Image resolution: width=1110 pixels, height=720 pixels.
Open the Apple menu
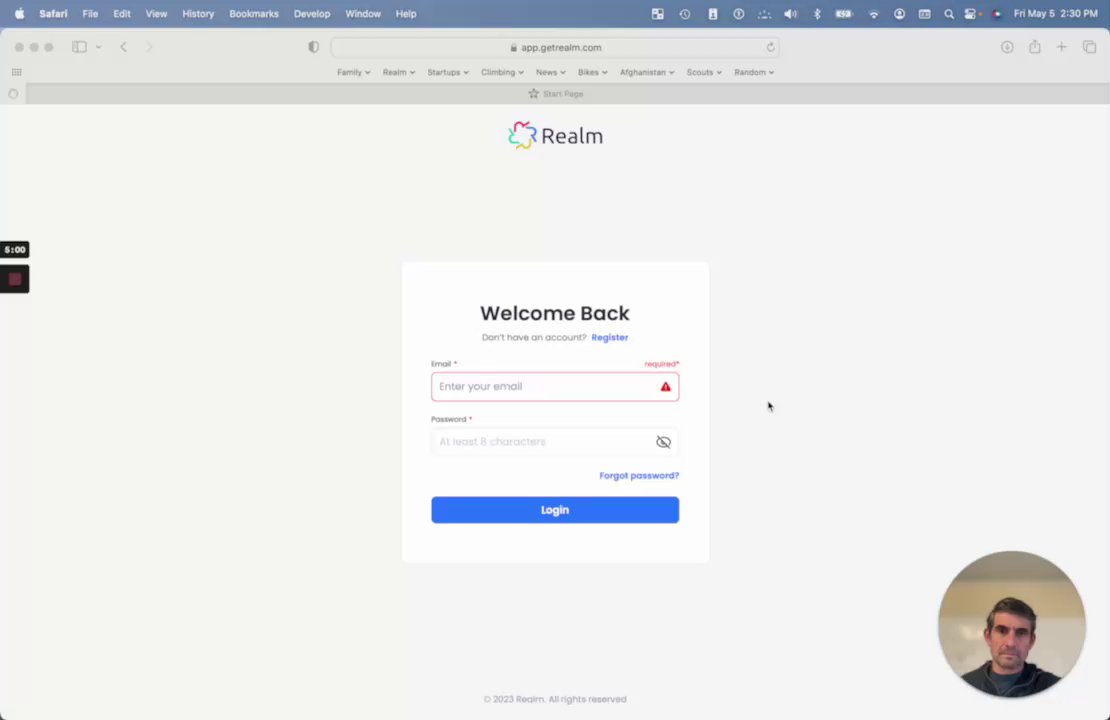(x=19, y=13)
